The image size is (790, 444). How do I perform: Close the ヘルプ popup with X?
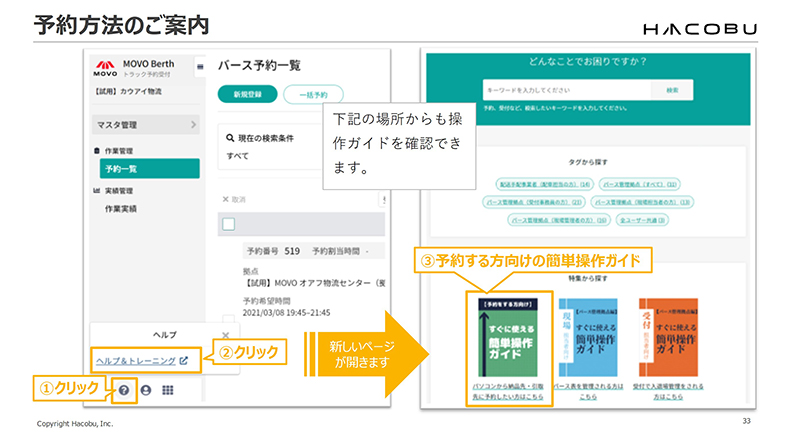click(226, 335)
